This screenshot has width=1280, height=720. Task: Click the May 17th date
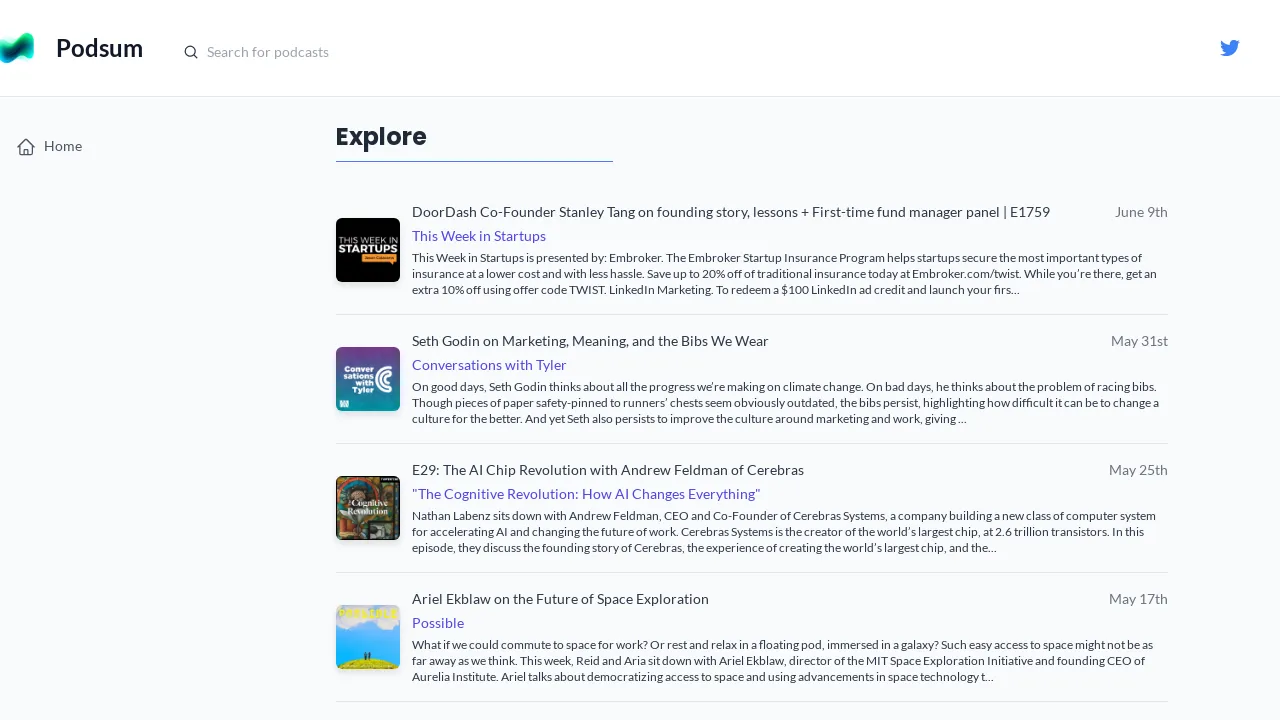(1138, 599)
